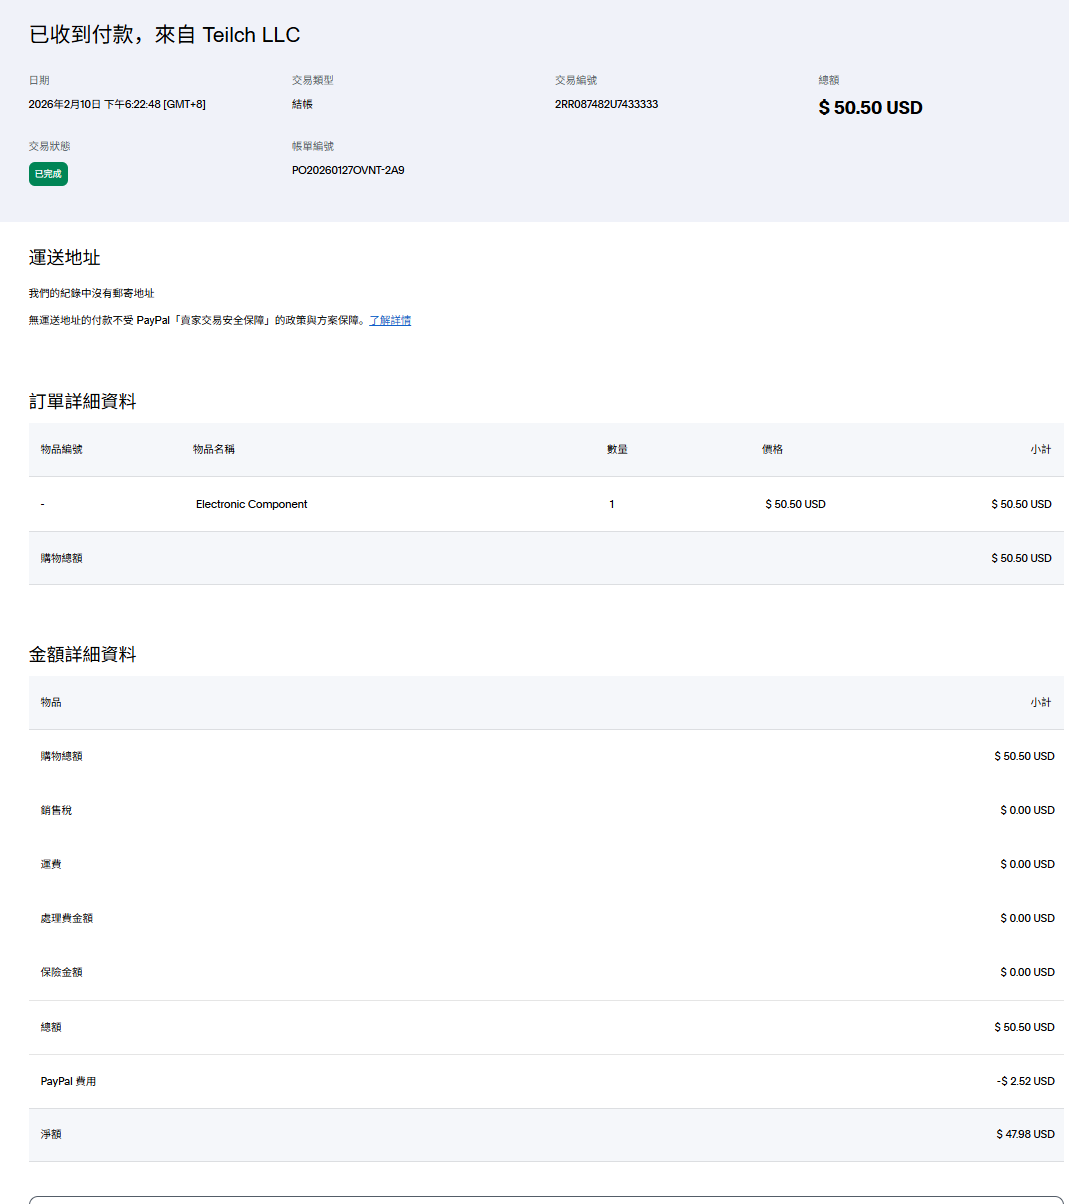Viewport: 1069px width, 1204px height.
Task: Click invoice number PO20260127OVNT-2A9
Action: 348,170
